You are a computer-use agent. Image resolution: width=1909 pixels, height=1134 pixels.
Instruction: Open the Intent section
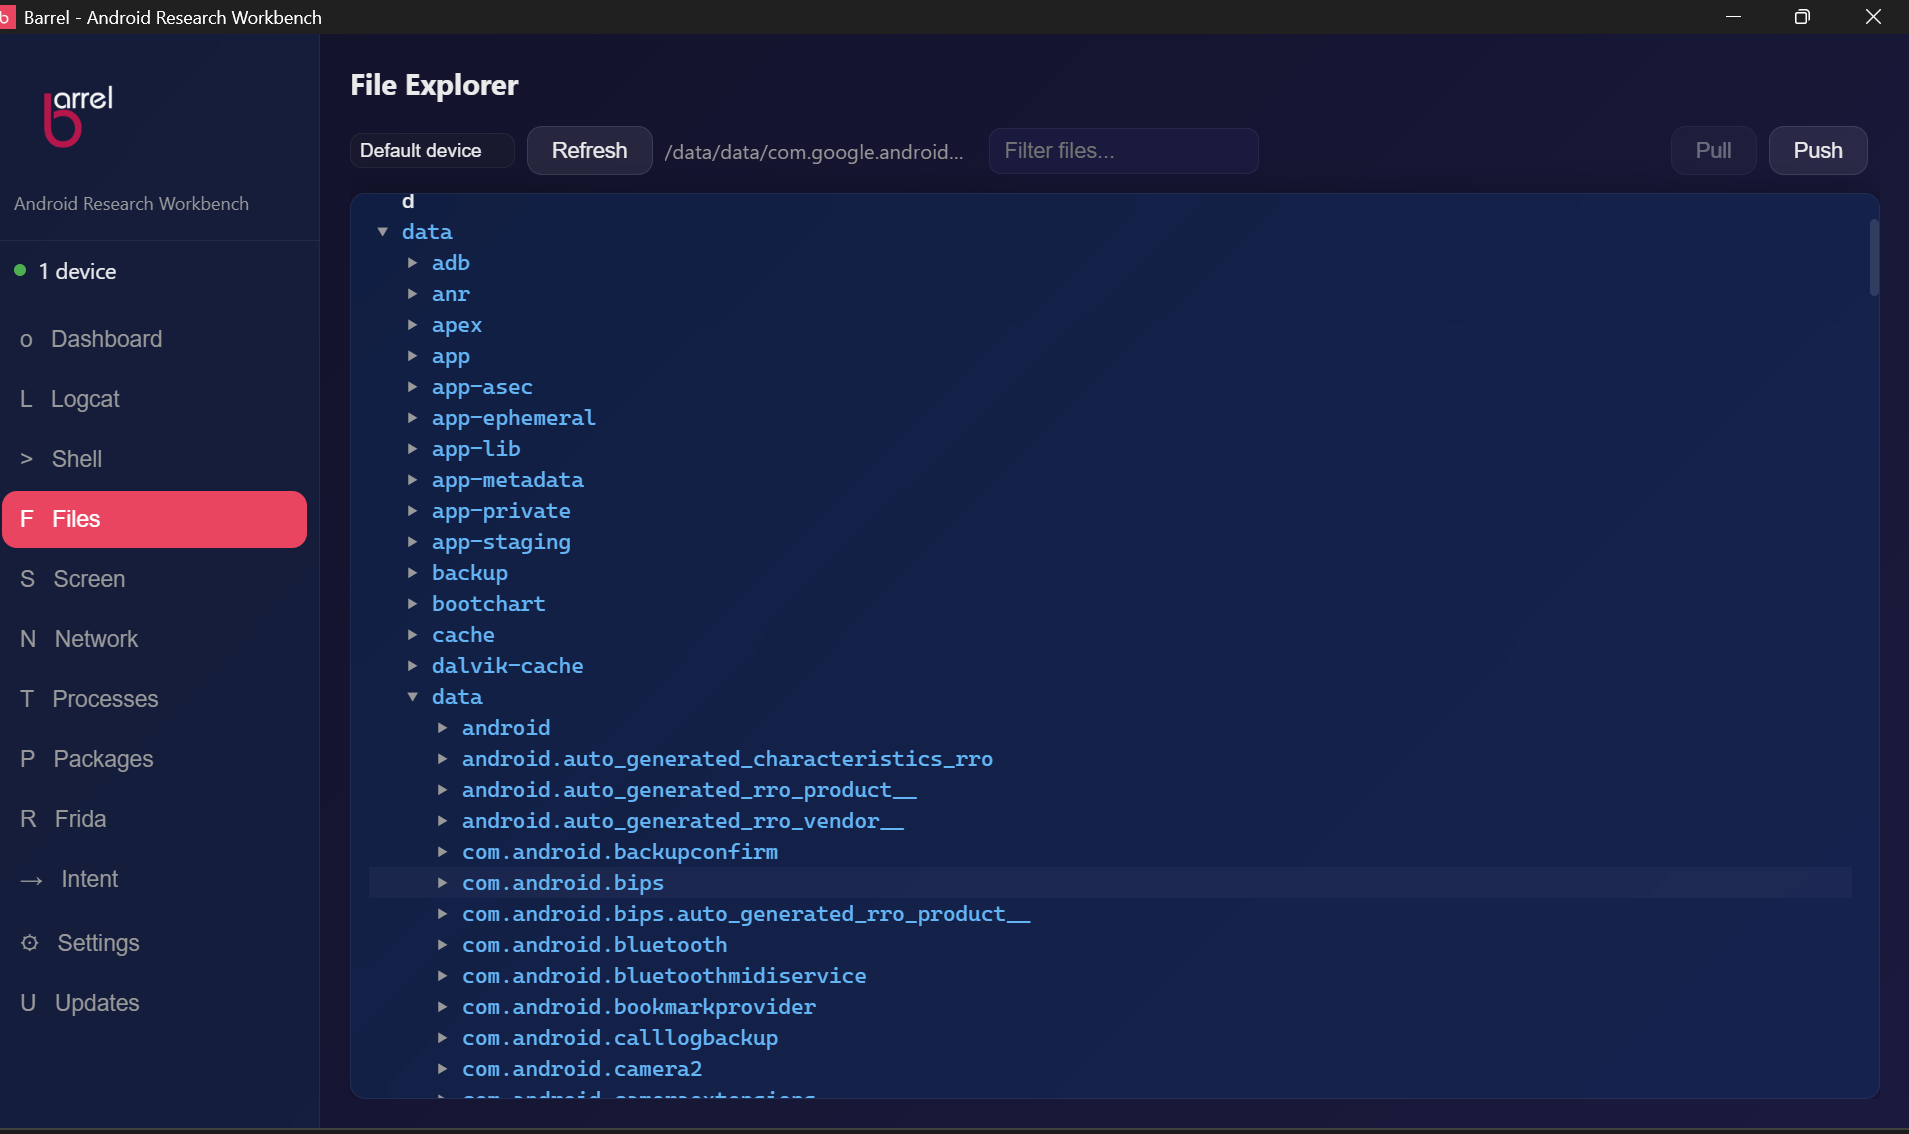coord(154,879)
